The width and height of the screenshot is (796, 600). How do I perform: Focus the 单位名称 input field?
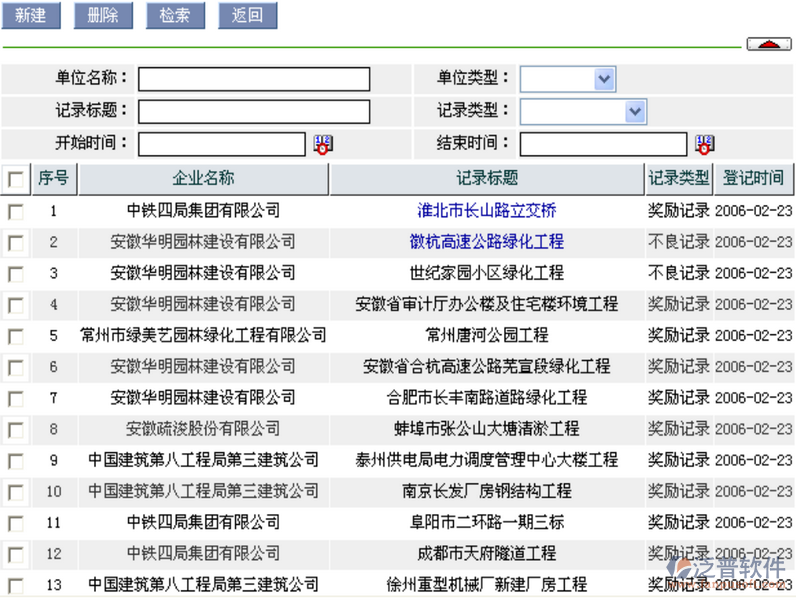(x=254, y=79)
